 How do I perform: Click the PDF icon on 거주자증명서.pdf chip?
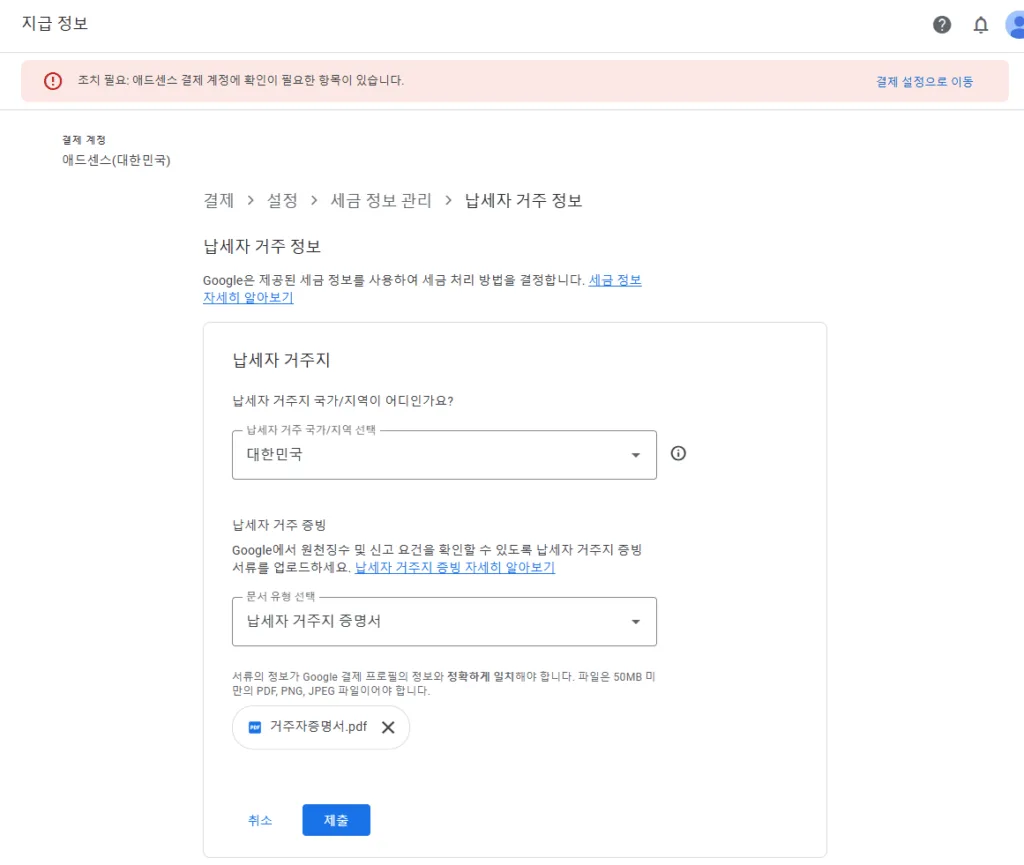click(x=253, y=727)
